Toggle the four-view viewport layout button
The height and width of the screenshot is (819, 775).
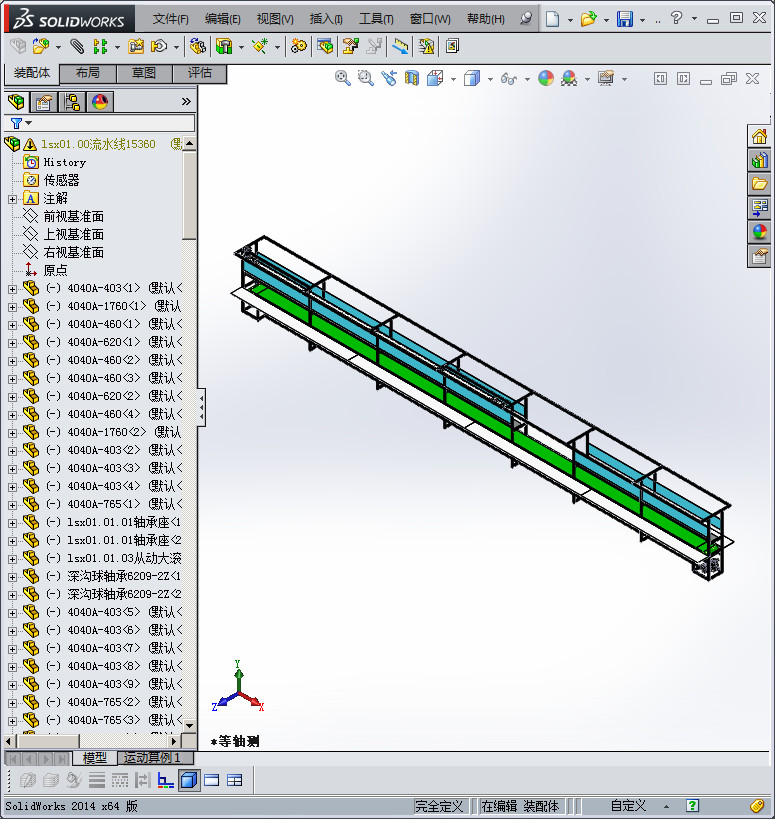point(235,780)
